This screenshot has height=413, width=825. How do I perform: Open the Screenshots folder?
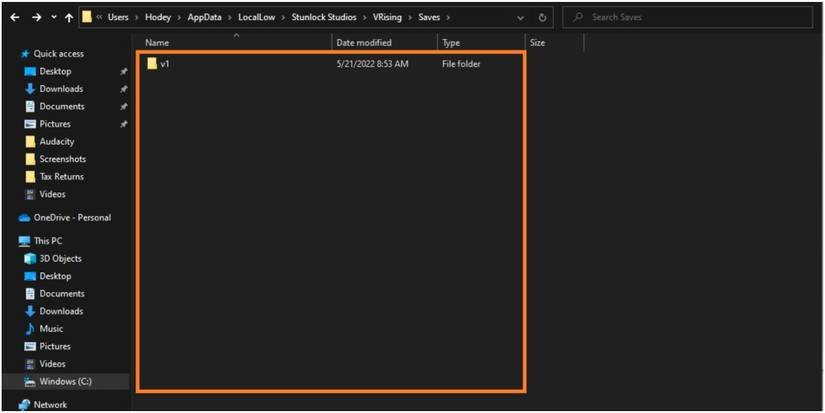pyautogui.click(x=63, y=159)
